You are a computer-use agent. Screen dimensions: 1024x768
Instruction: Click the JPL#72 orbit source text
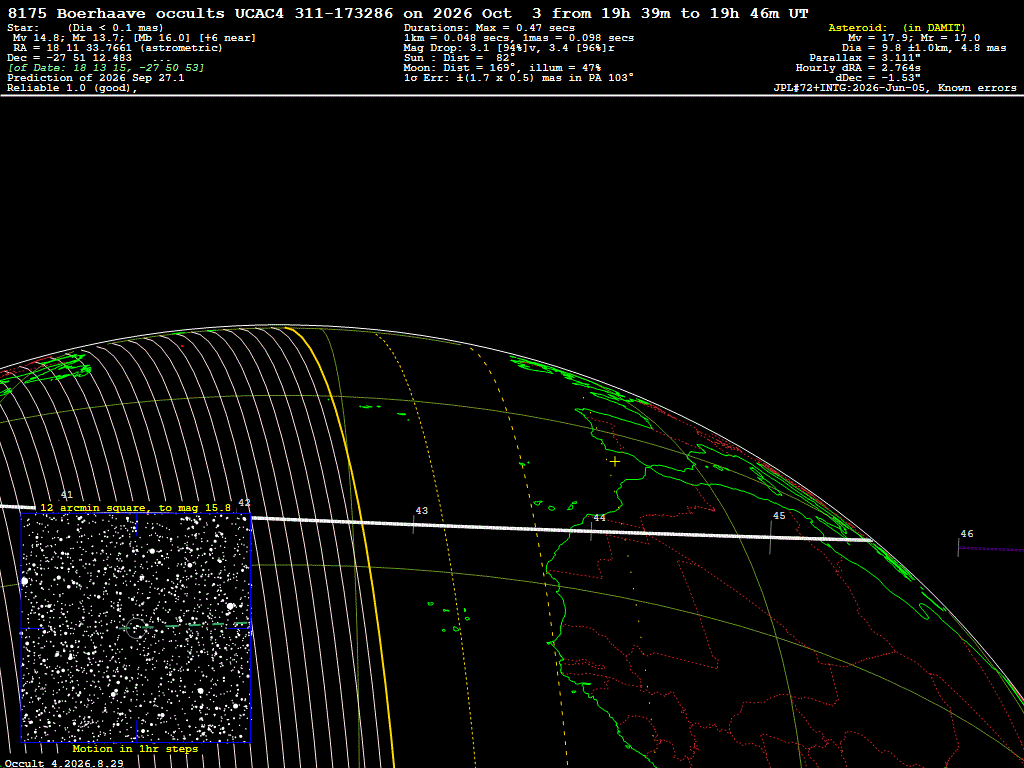[895, 88]
